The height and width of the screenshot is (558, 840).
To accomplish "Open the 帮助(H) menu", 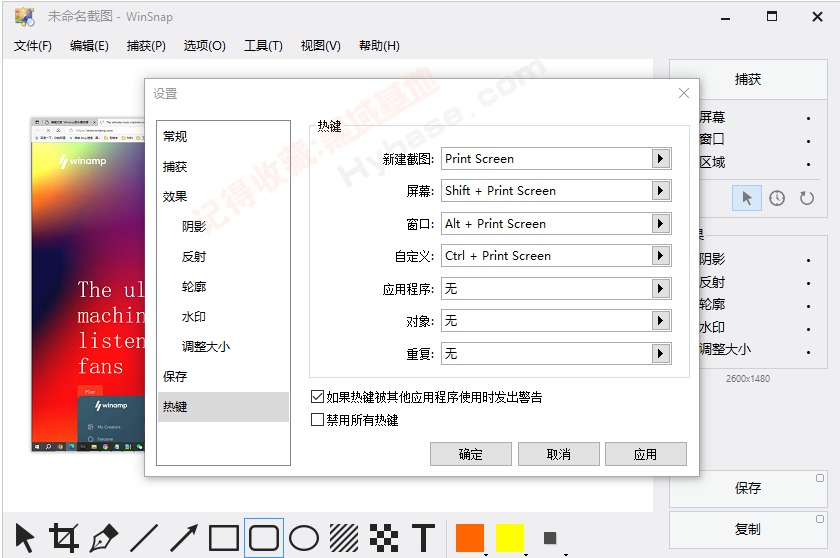I will click(379, 46).
